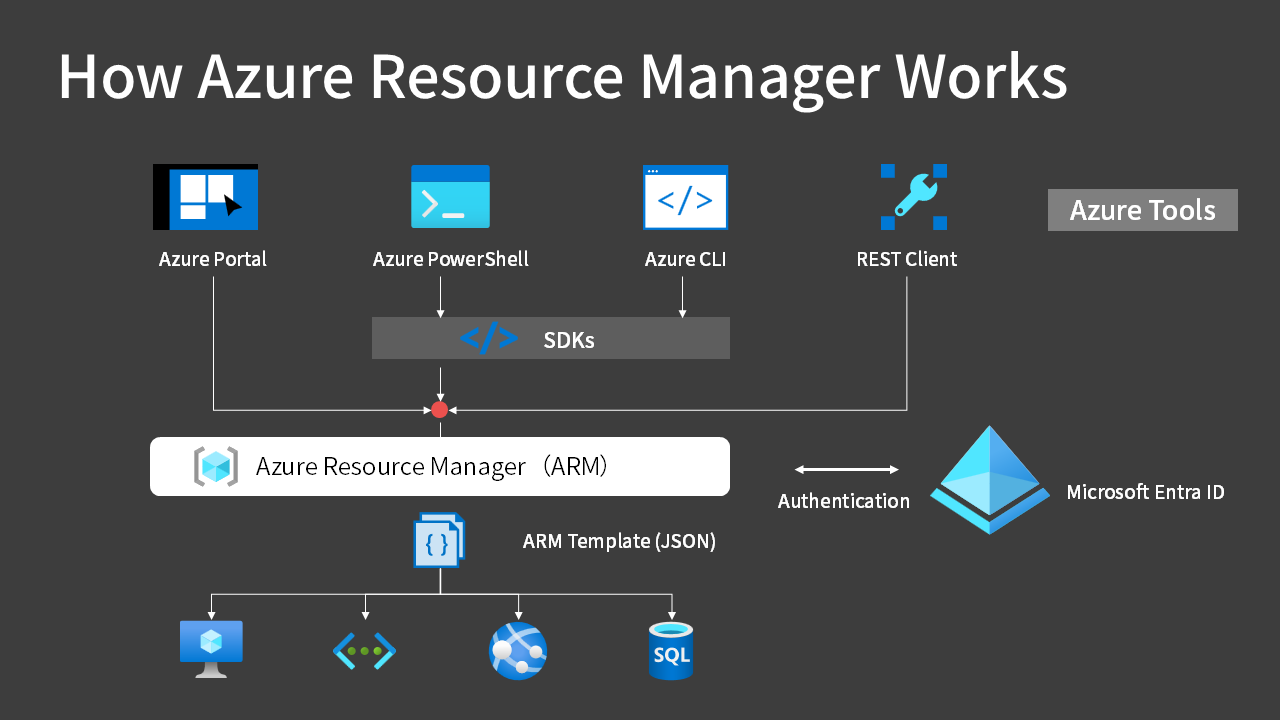Click the SDKs code brackets icon

click(489, 339)
